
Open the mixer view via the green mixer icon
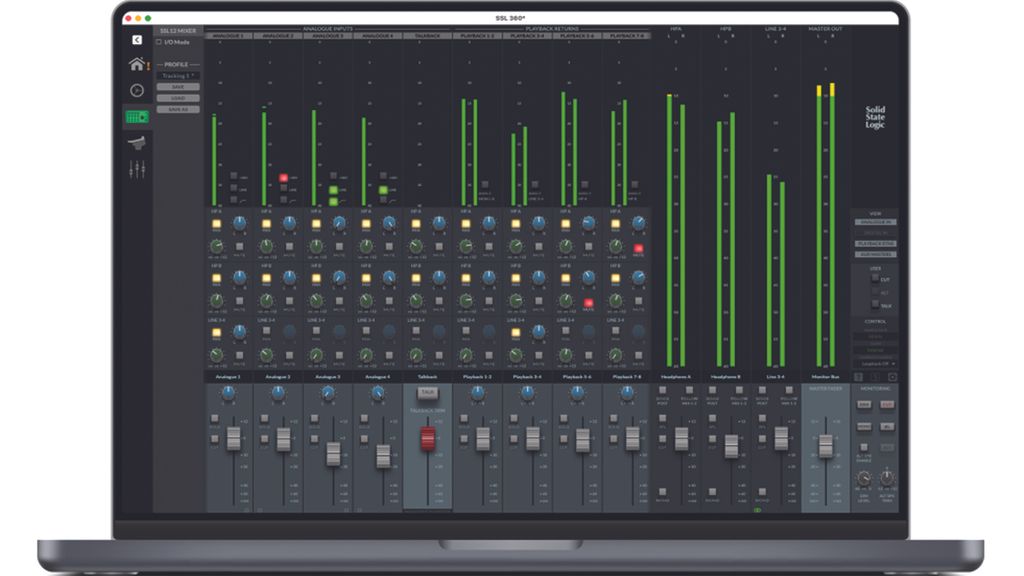coord(137,116)
